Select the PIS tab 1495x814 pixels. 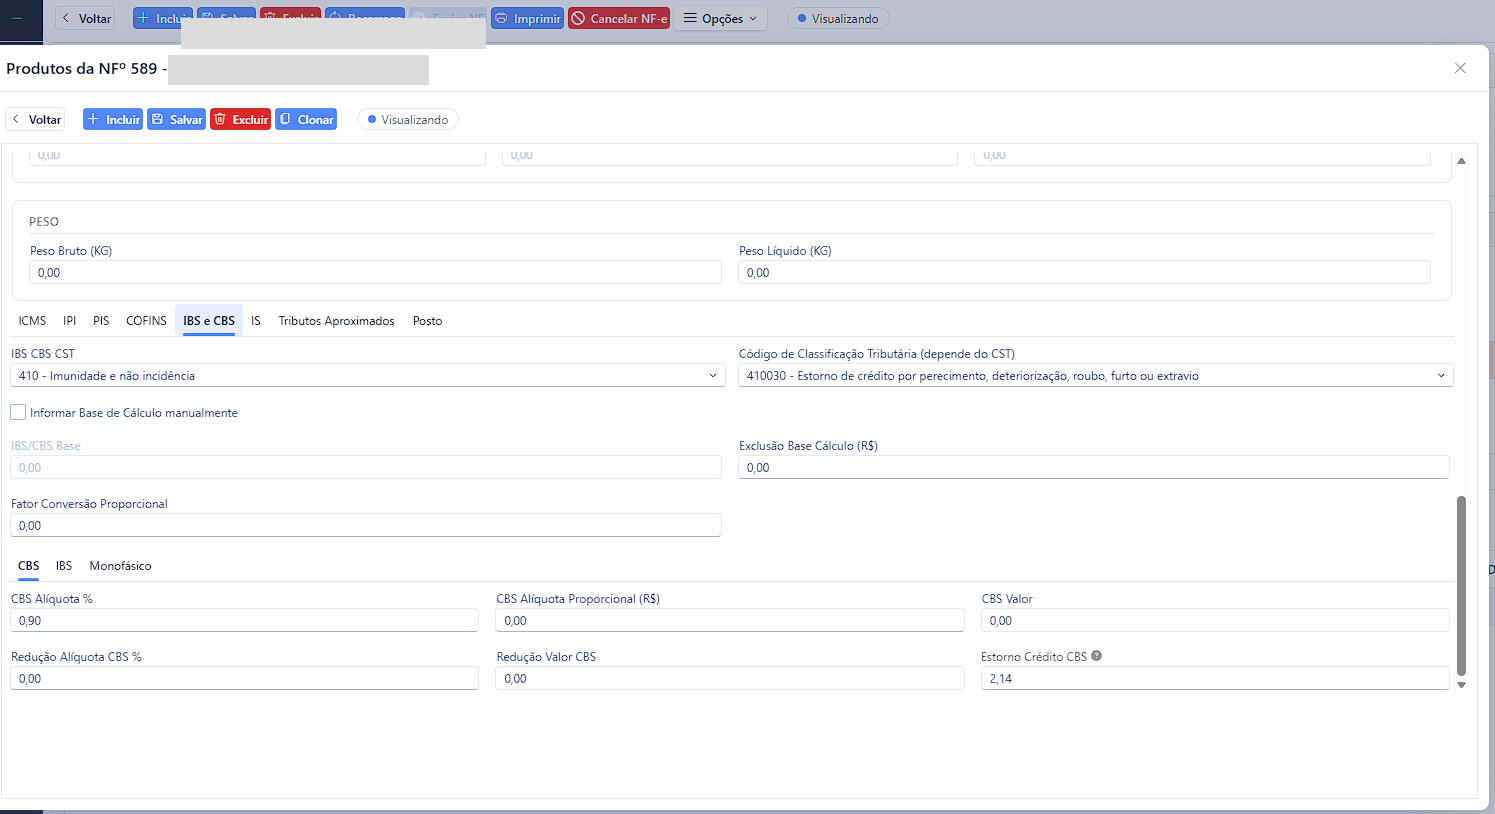pos(101,321)
